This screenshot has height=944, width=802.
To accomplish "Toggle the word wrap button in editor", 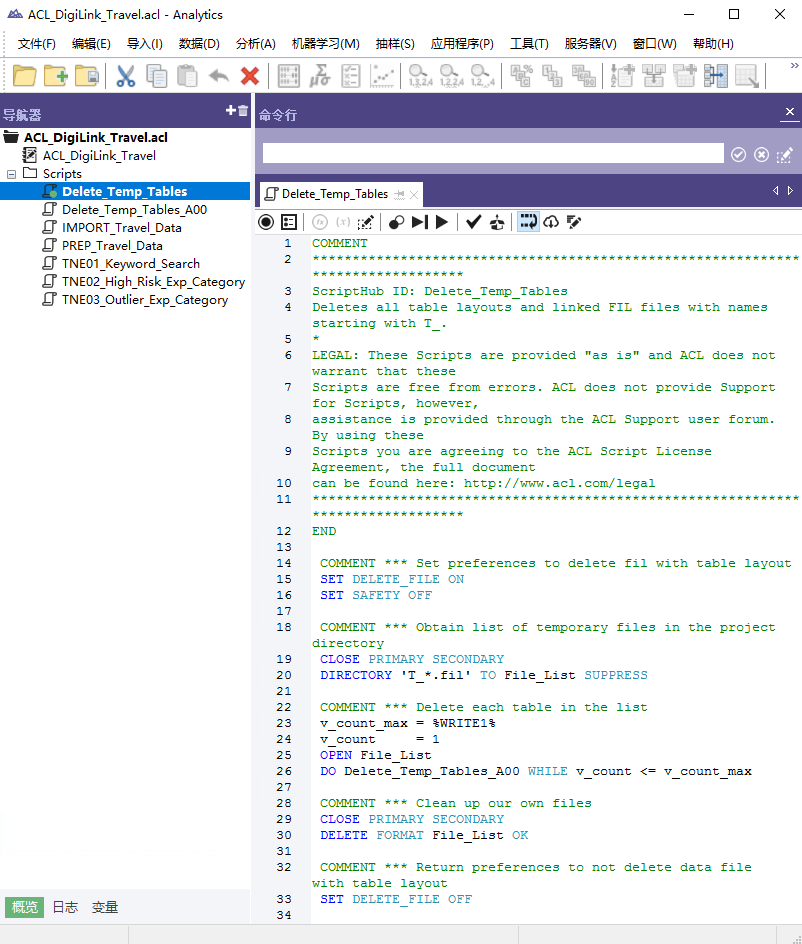I will pos(528,222).
